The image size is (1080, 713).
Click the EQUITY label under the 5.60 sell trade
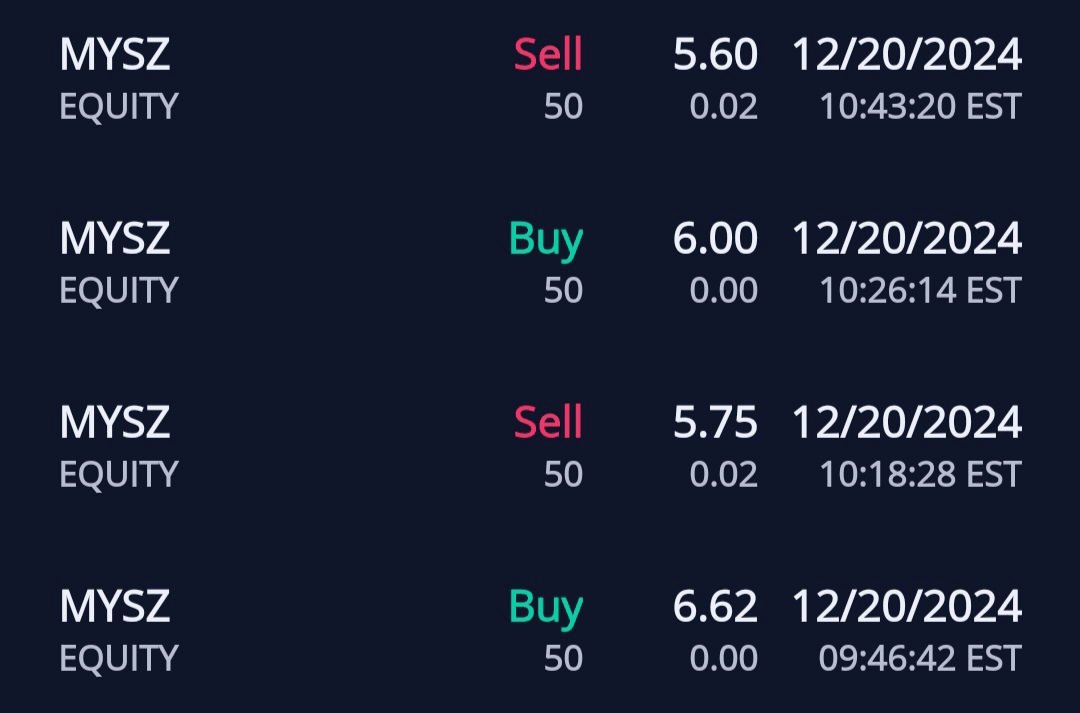pos(119,106)
